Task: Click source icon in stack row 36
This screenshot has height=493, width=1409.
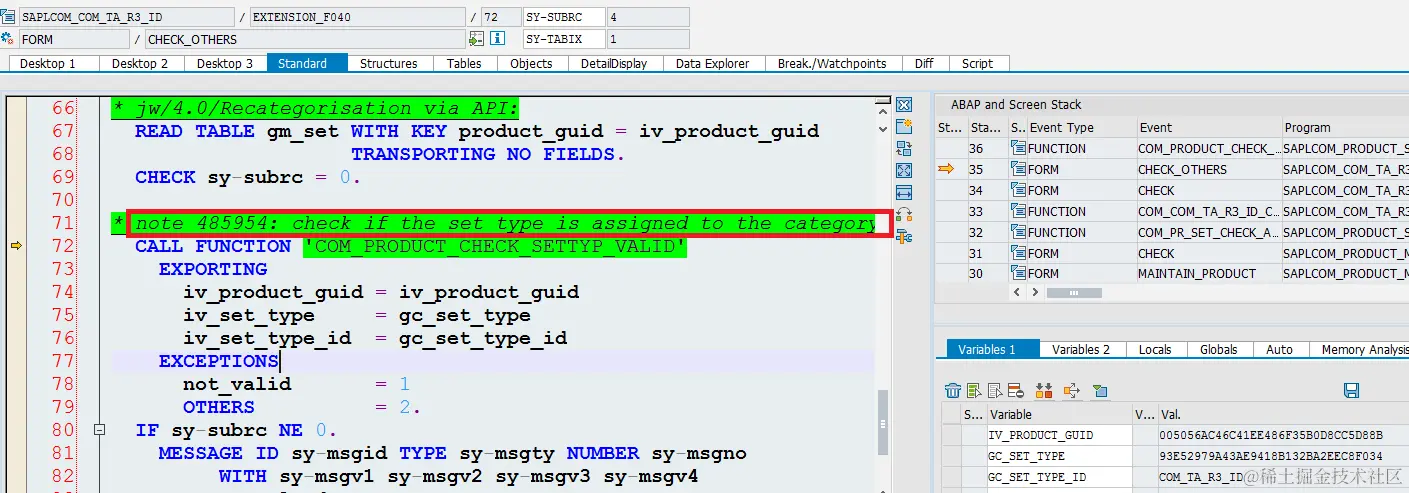Action: click(1018, 148)
